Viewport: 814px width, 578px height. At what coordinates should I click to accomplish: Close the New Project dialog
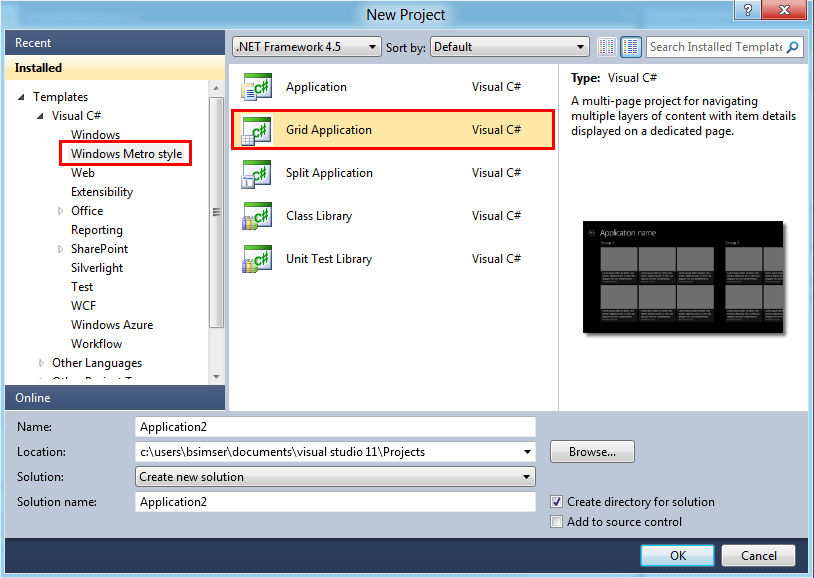784,10
